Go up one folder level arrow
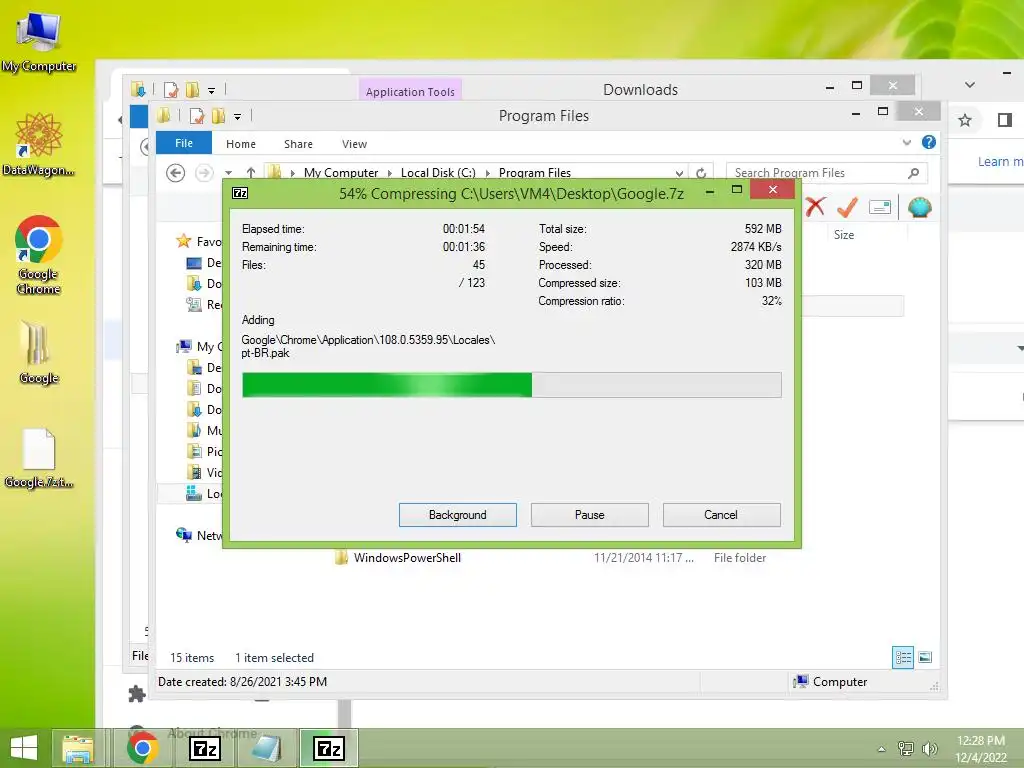Screen dimensions: 1024x768 point(251,172)
